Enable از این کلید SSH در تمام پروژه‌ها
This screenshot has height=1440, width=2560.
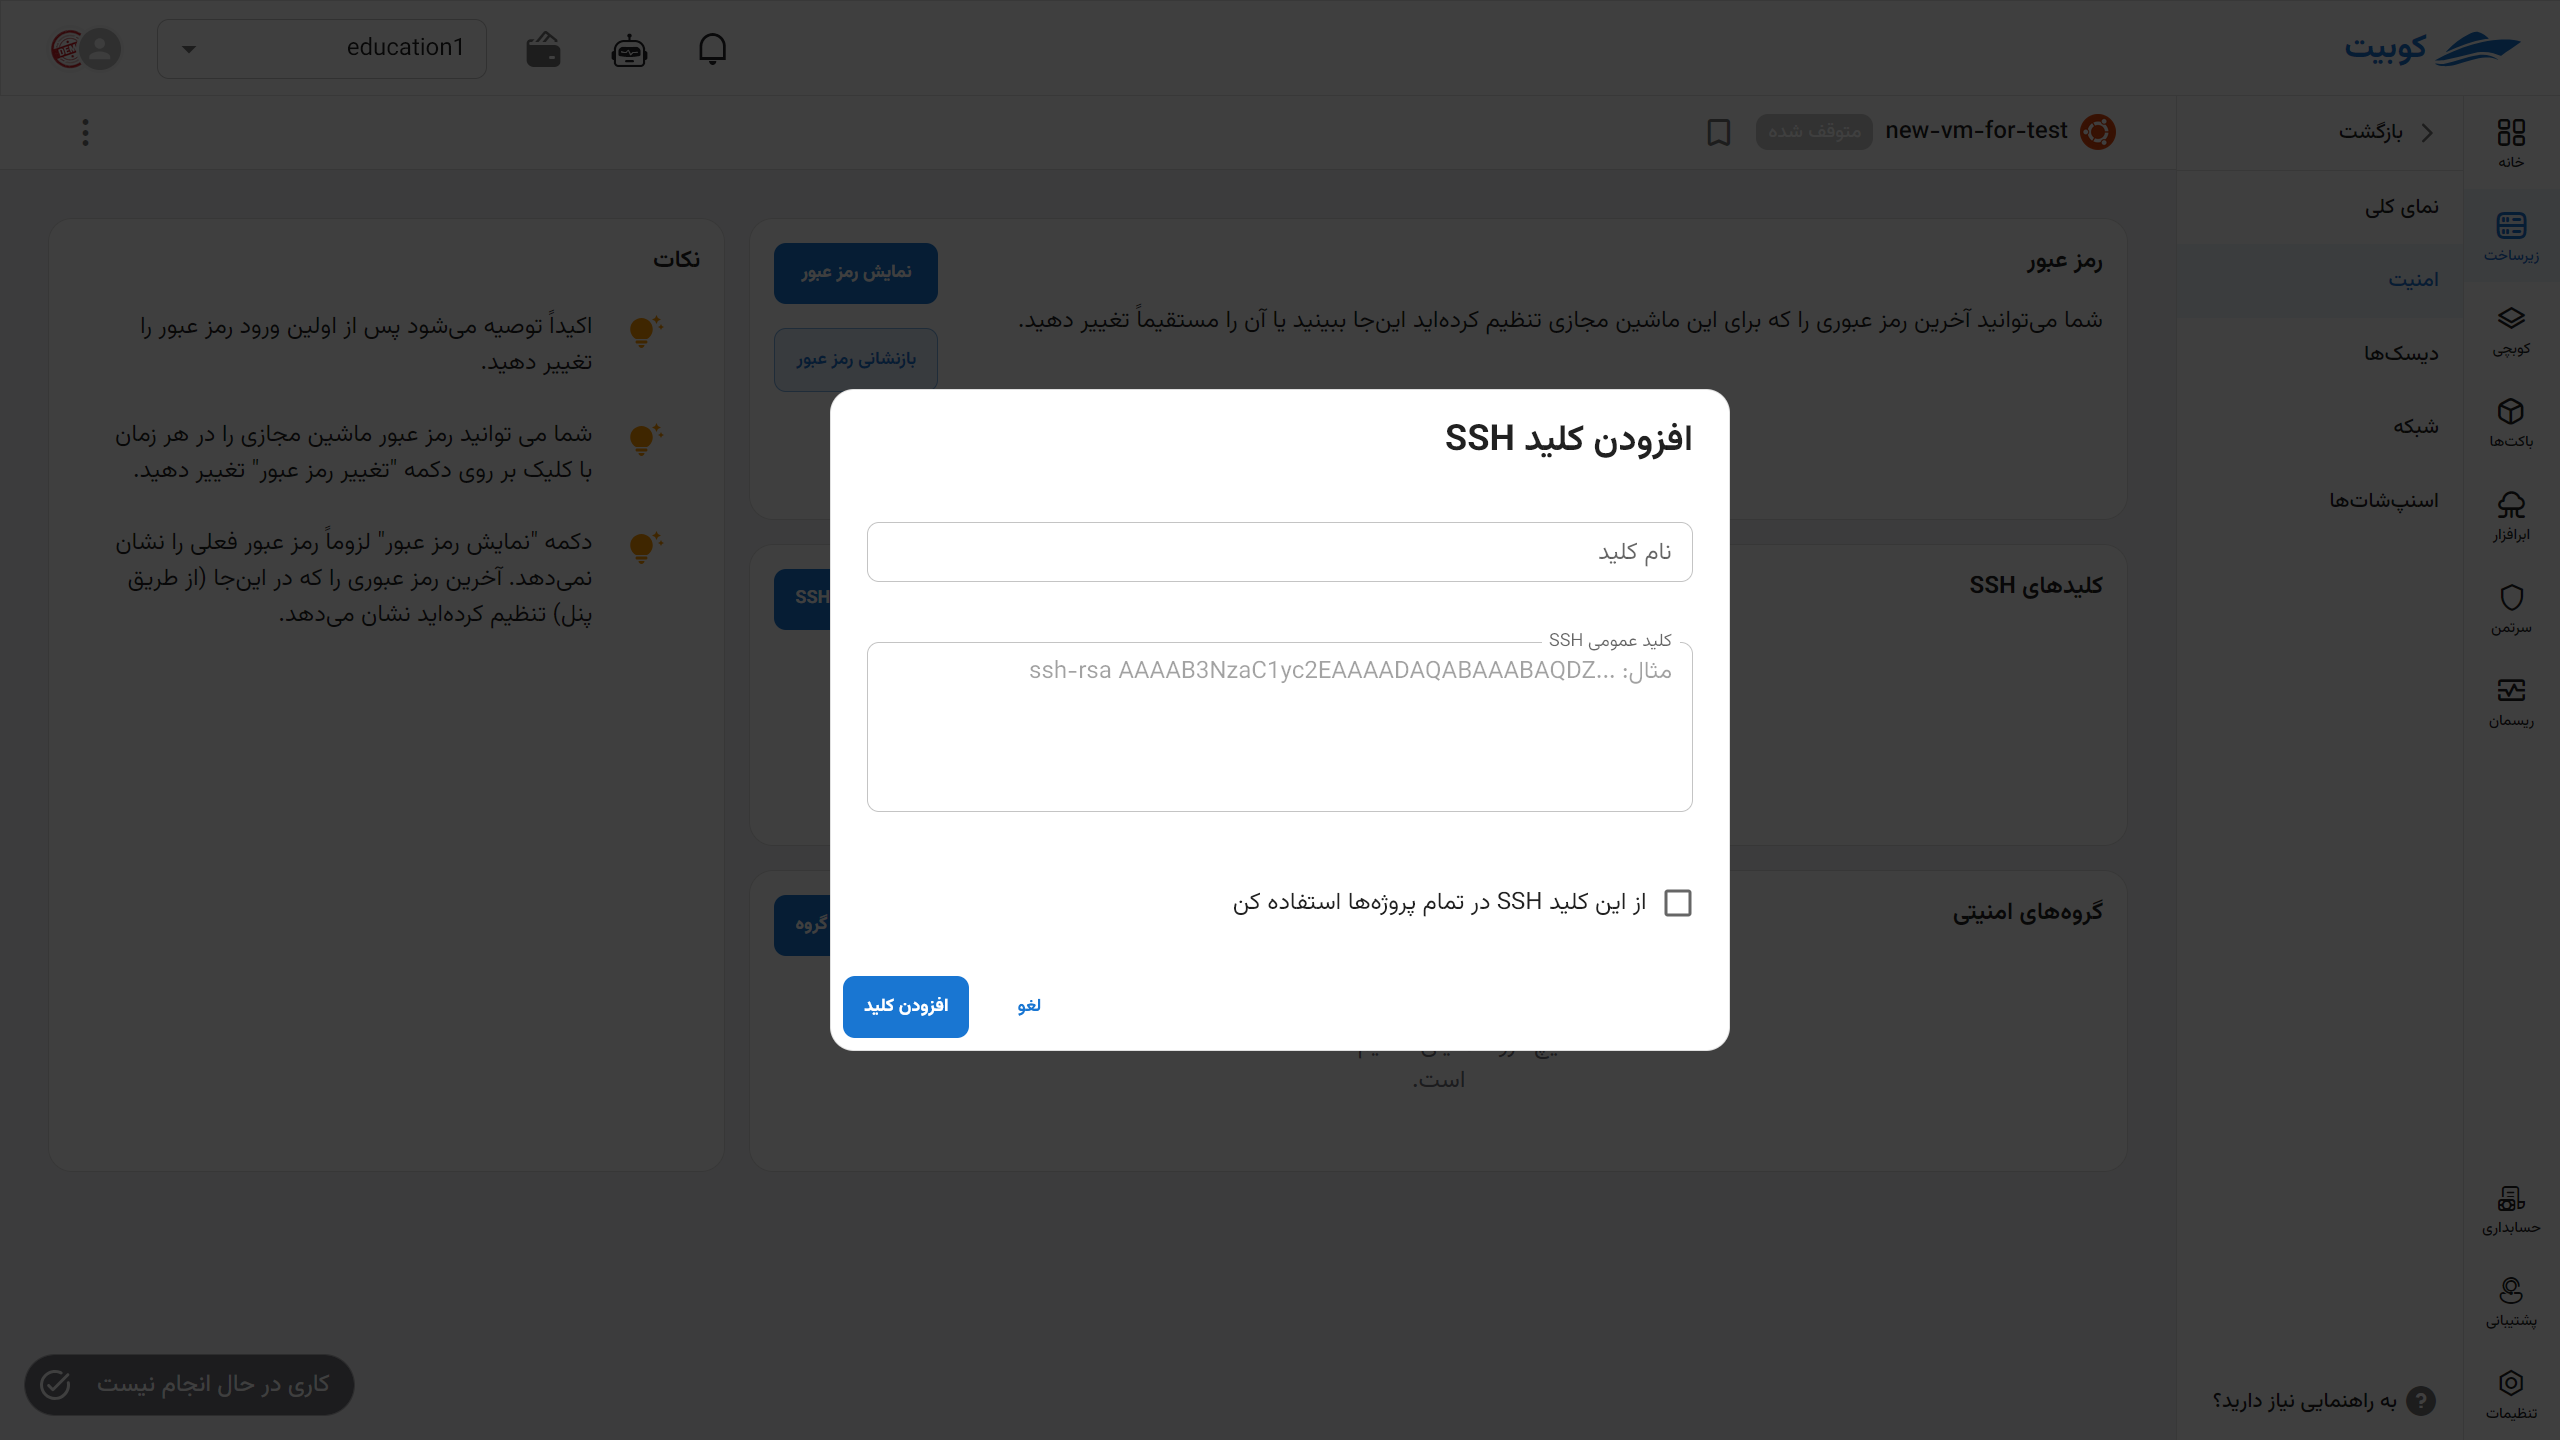1678,902
